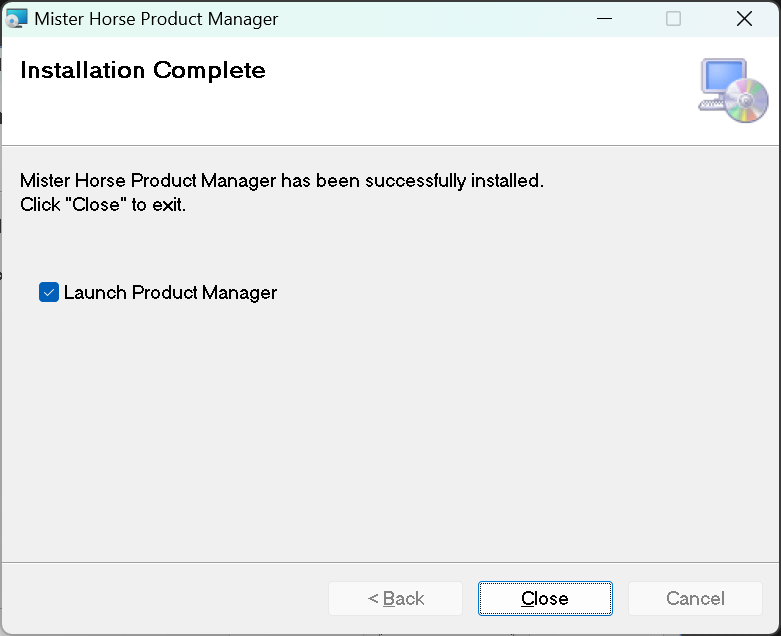781x636 pixels.
Task: Minimize the installer window
Action: [604, 18]
